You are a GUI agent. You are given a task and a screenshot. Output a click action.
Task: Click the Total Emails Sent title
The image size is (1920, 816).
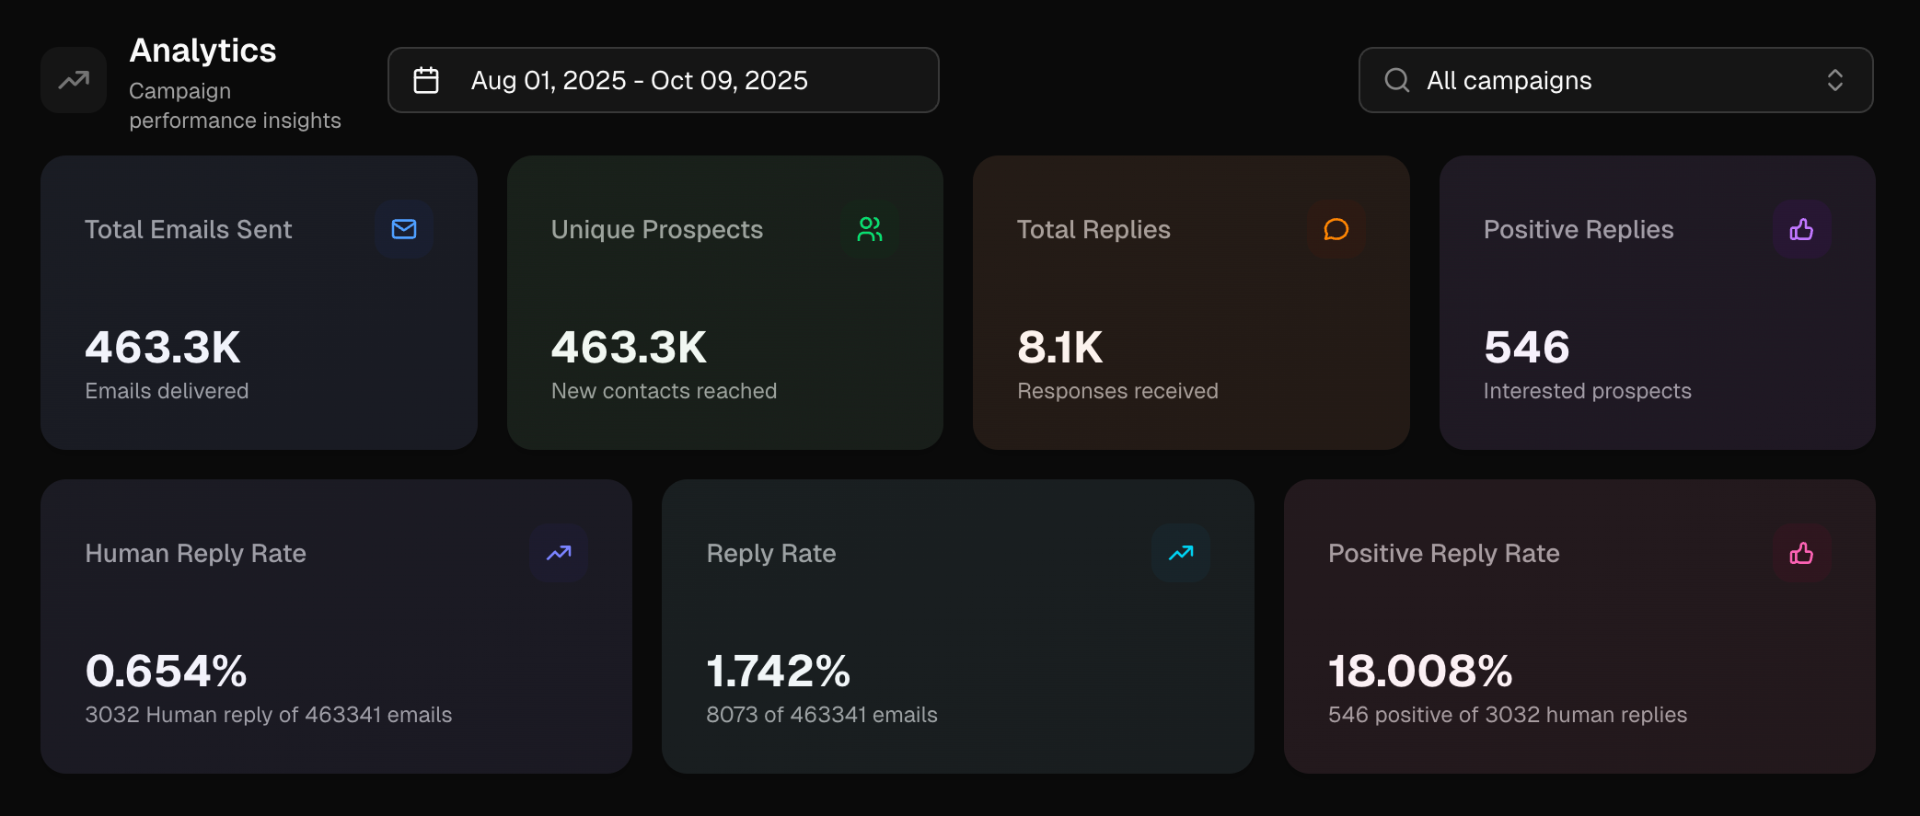[189, 229]
